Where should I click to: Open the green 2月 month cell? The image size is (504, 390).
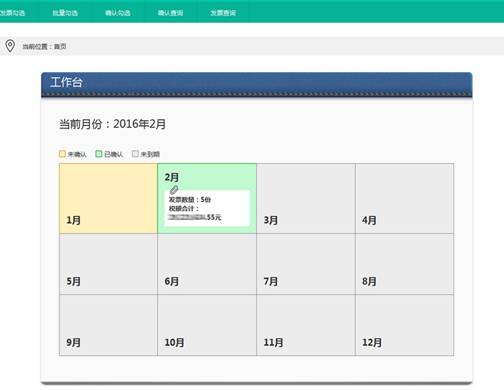pos(207,198)
